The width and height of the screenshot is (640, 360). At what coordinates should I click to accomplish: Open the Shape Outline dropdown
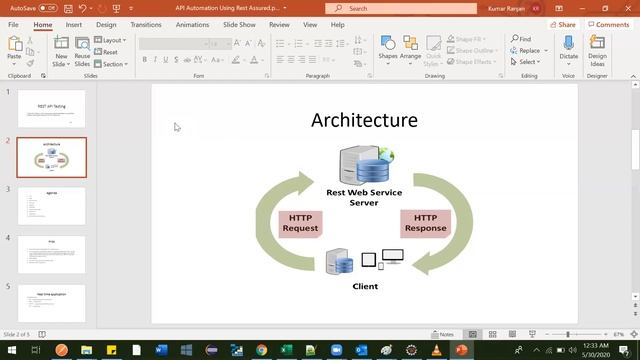473,50
